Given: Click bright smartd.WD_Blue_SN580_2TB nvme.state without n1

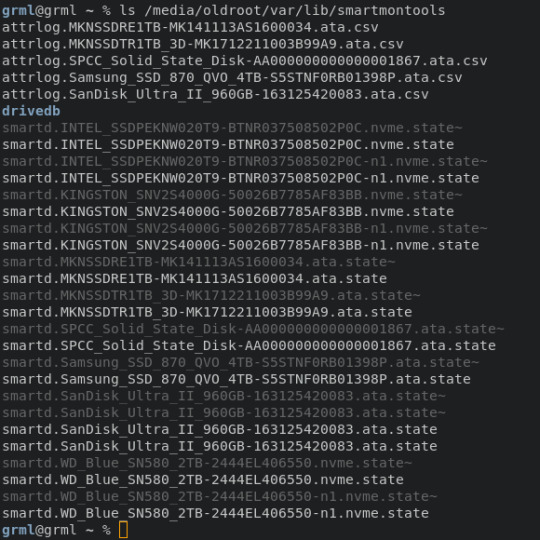Looking at the screenshot, I should [202, 480].
